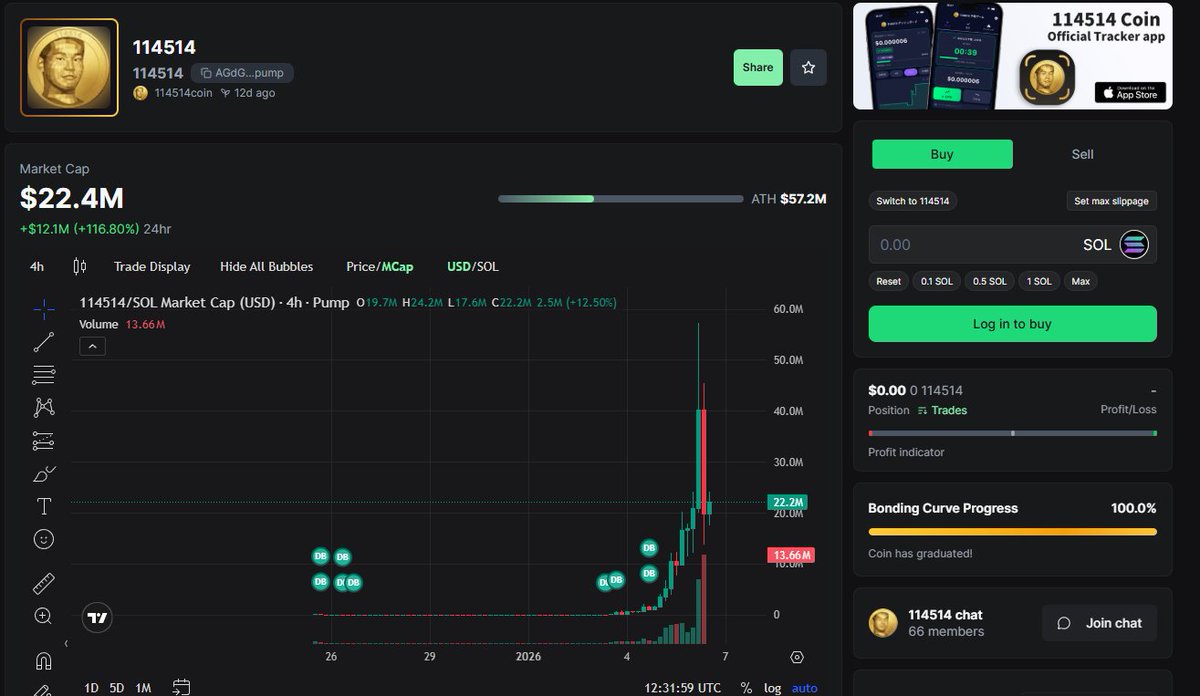Open Set max slippage
1200x696 pixels.
(x=1112, y=201)
